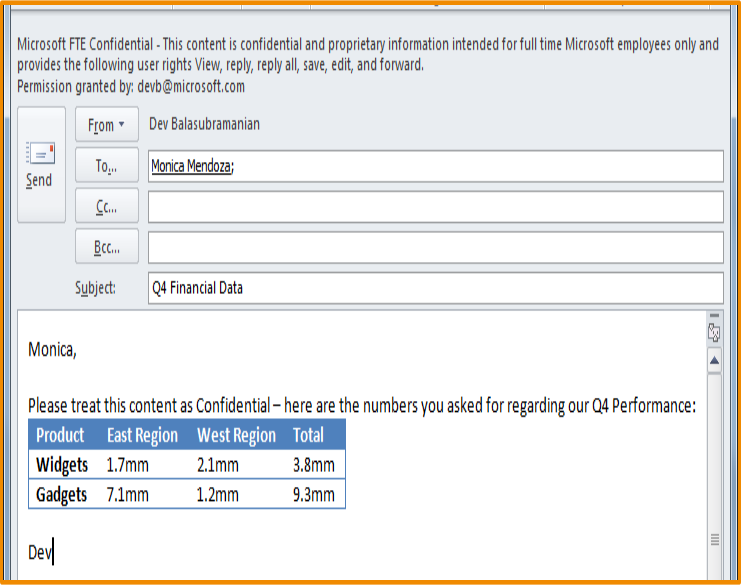Click the split bar handle at the scrollbar top
Viewport: 741px width, 585px height.
715,315
